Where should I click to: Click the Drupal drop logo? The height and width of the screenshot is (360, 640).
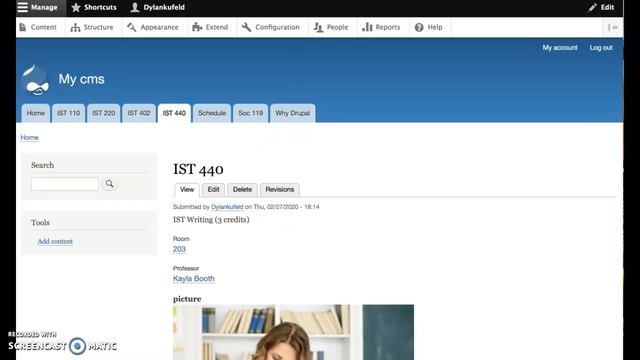click(36, 80)
